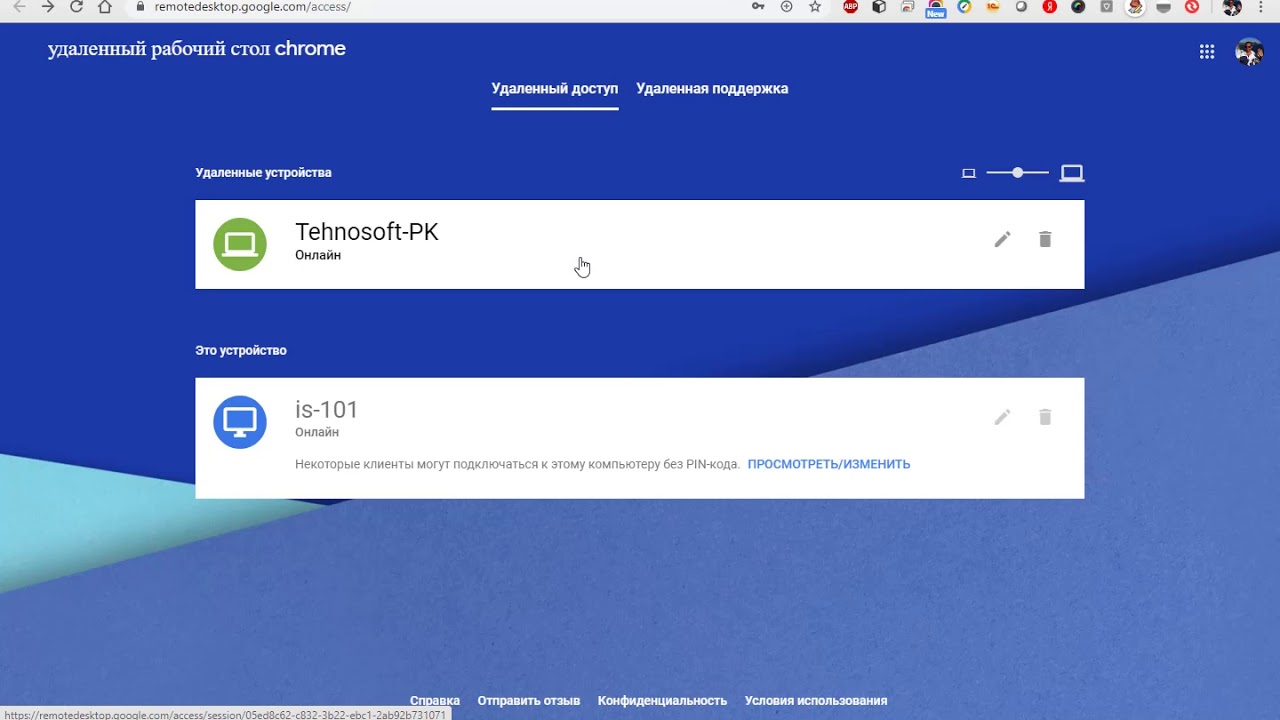
Task: Open Условия использования footer link
Action: (x=816, y=701)
